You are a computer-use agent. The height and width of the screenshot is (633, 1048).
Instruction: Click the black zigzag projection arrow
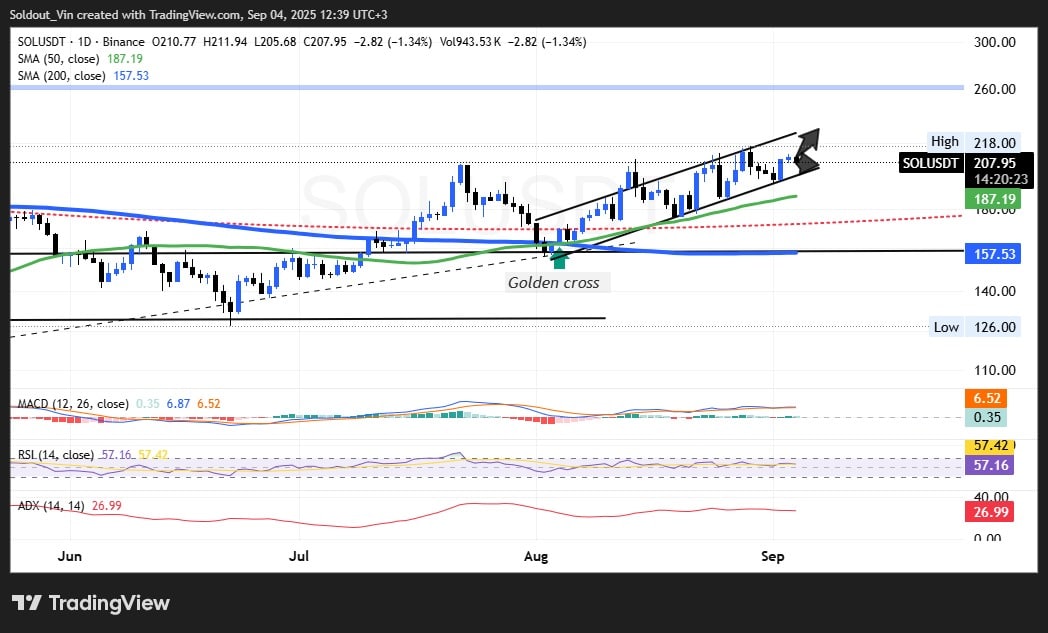tap(806, 150)
